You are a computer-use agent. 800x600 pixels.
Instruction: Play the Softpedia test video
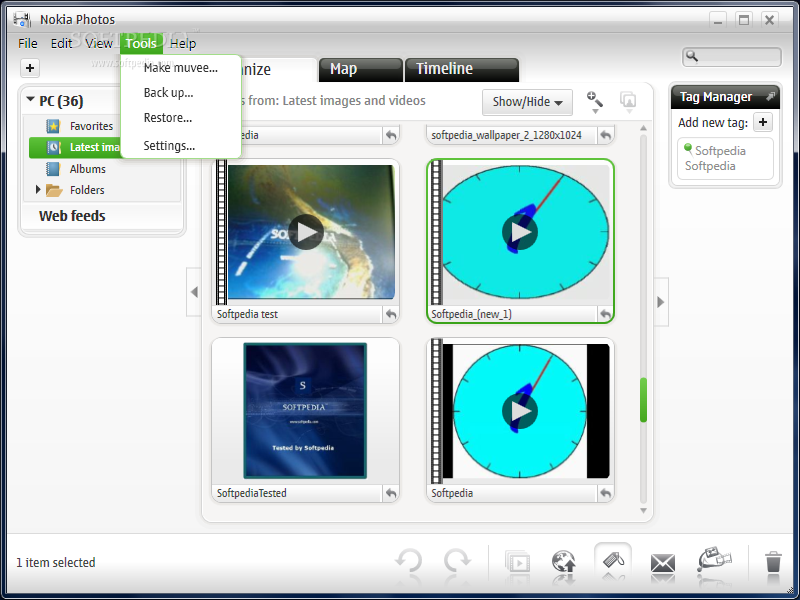pyautogui.click(x=306, y=232)
